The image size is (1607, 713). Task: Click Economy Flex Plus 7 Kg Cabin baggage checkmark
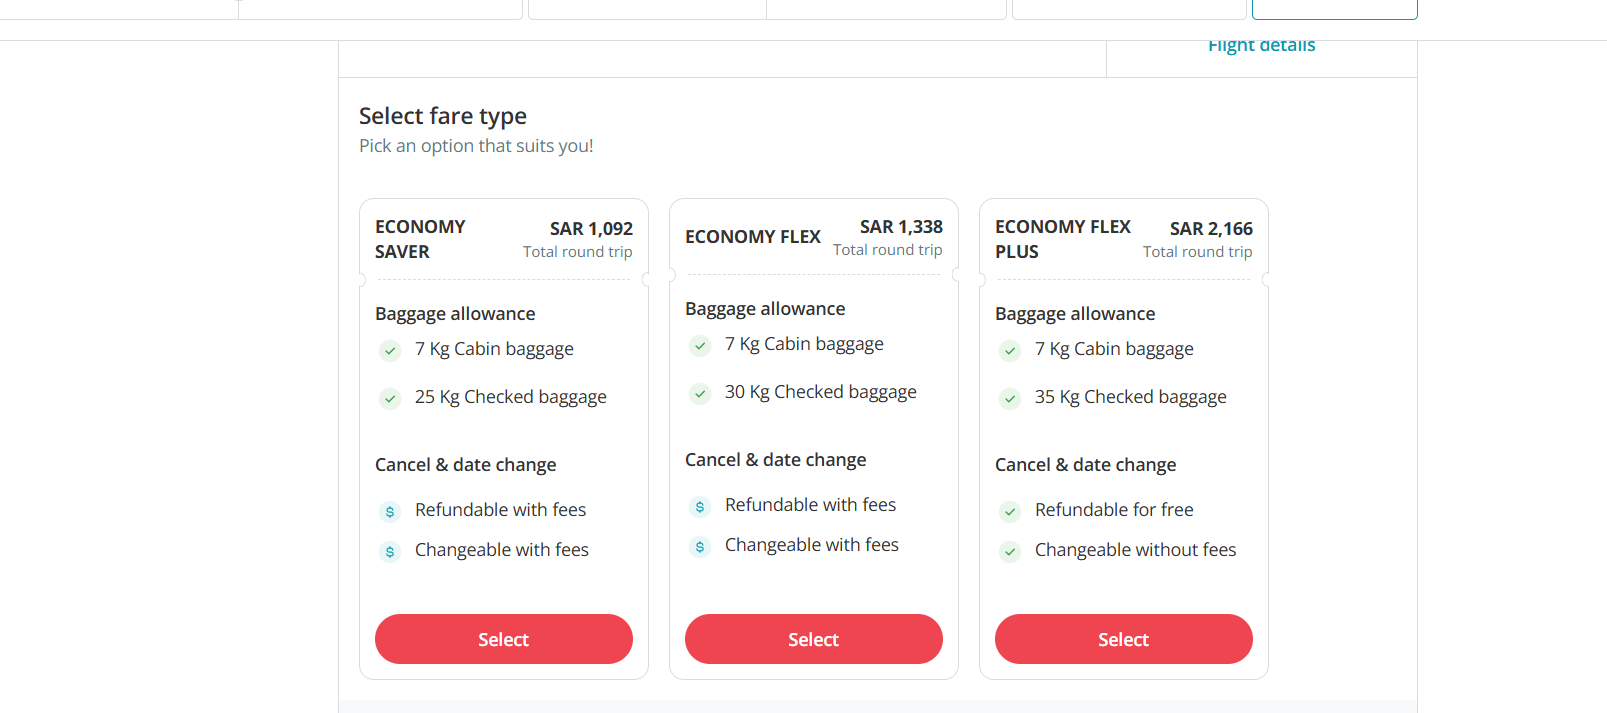click(x=1010, y=351)
